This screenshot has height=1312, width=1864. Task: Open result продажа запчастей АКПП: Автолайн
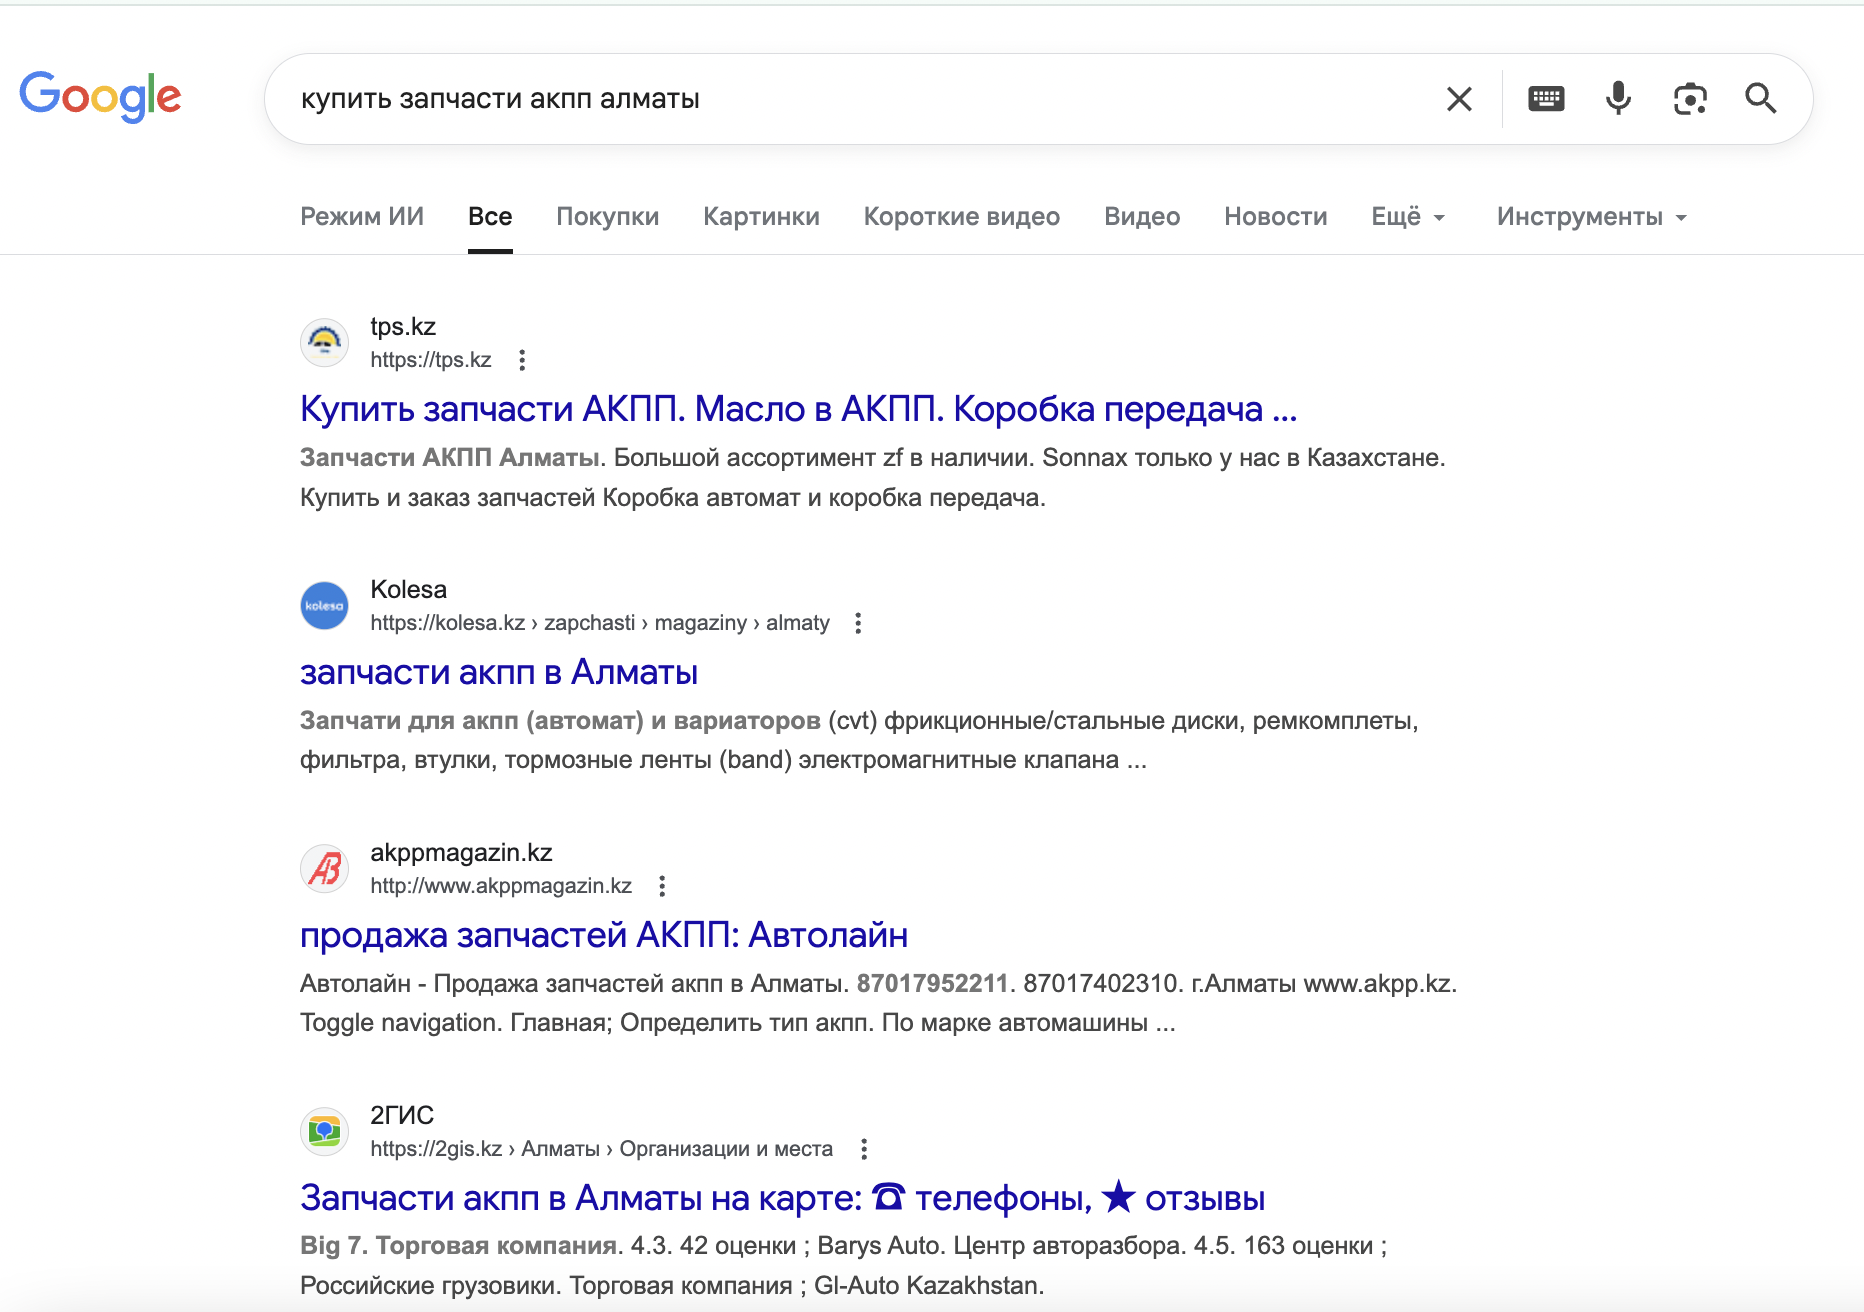[x=604, y=935]
